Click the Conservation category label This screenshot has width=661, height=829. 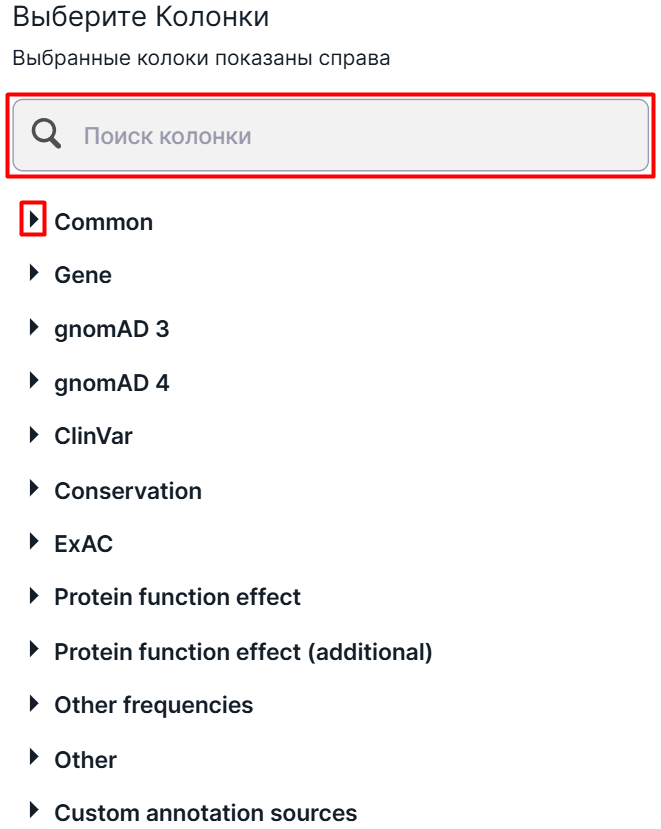pyautogui.click(x=128, y=491)
